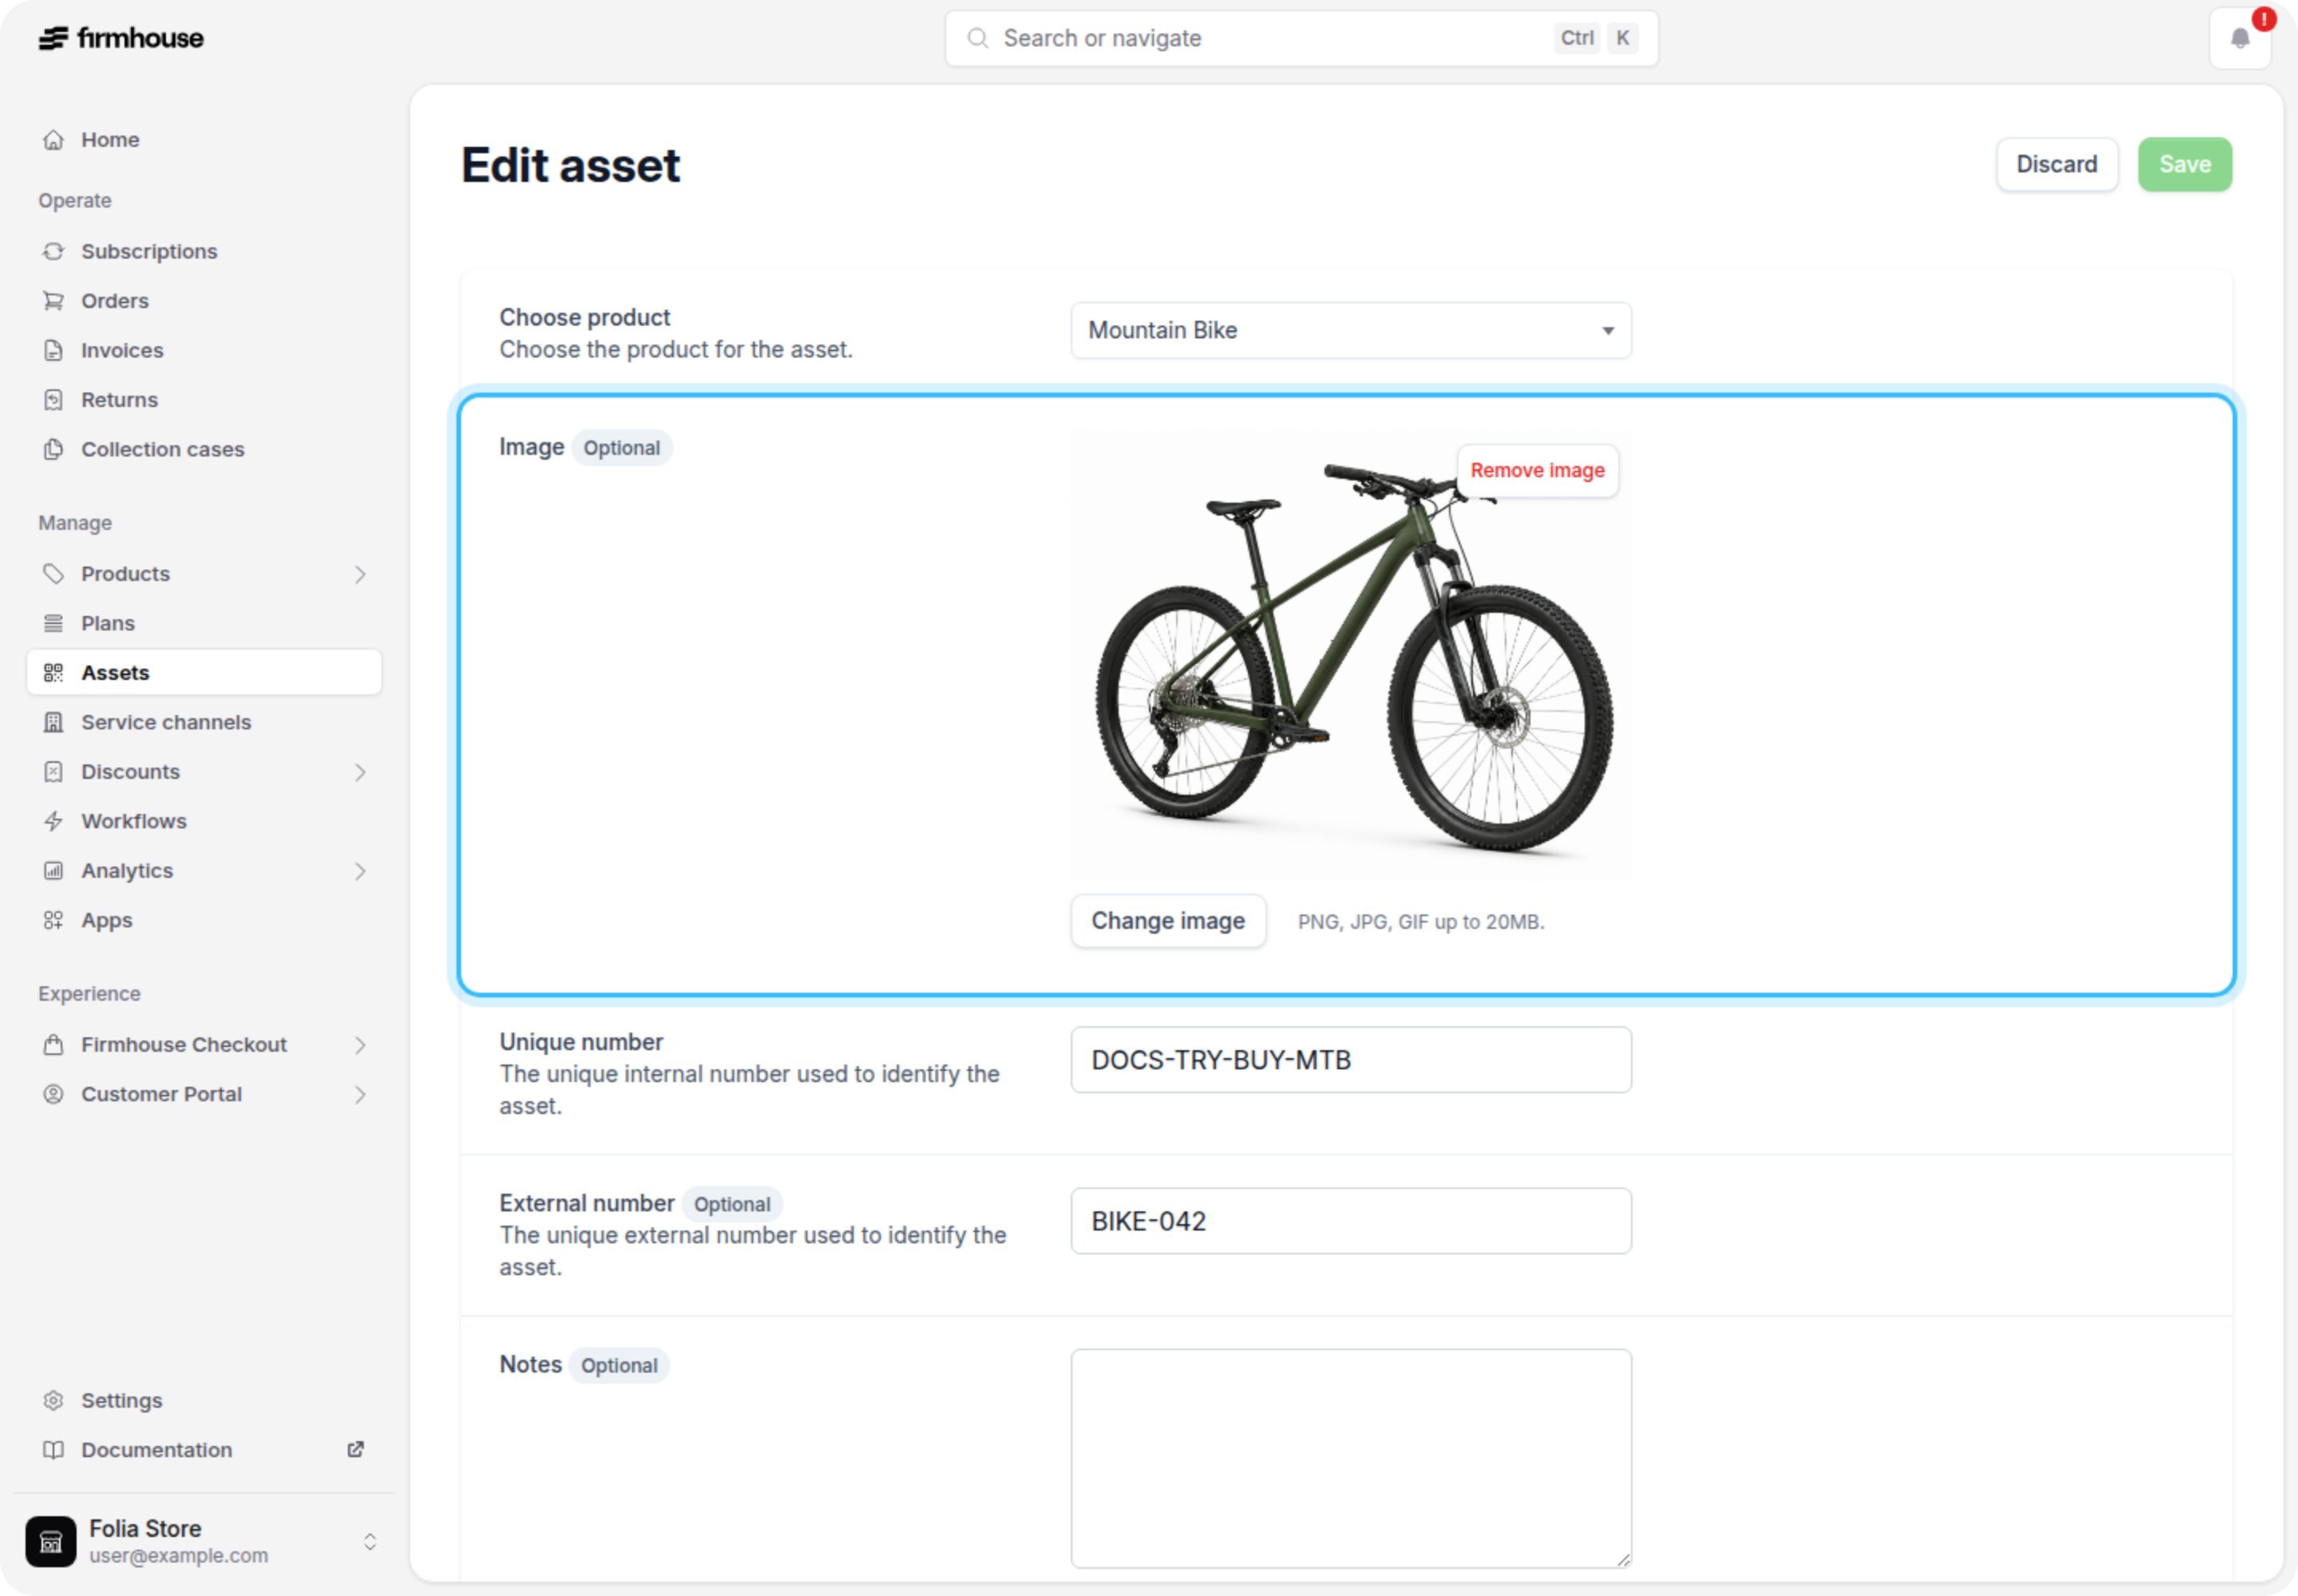Viewport: 2298px width, 1596px height.
Task: Click the mountain bike image thumbnail
Action: (x=1351, y=656)
